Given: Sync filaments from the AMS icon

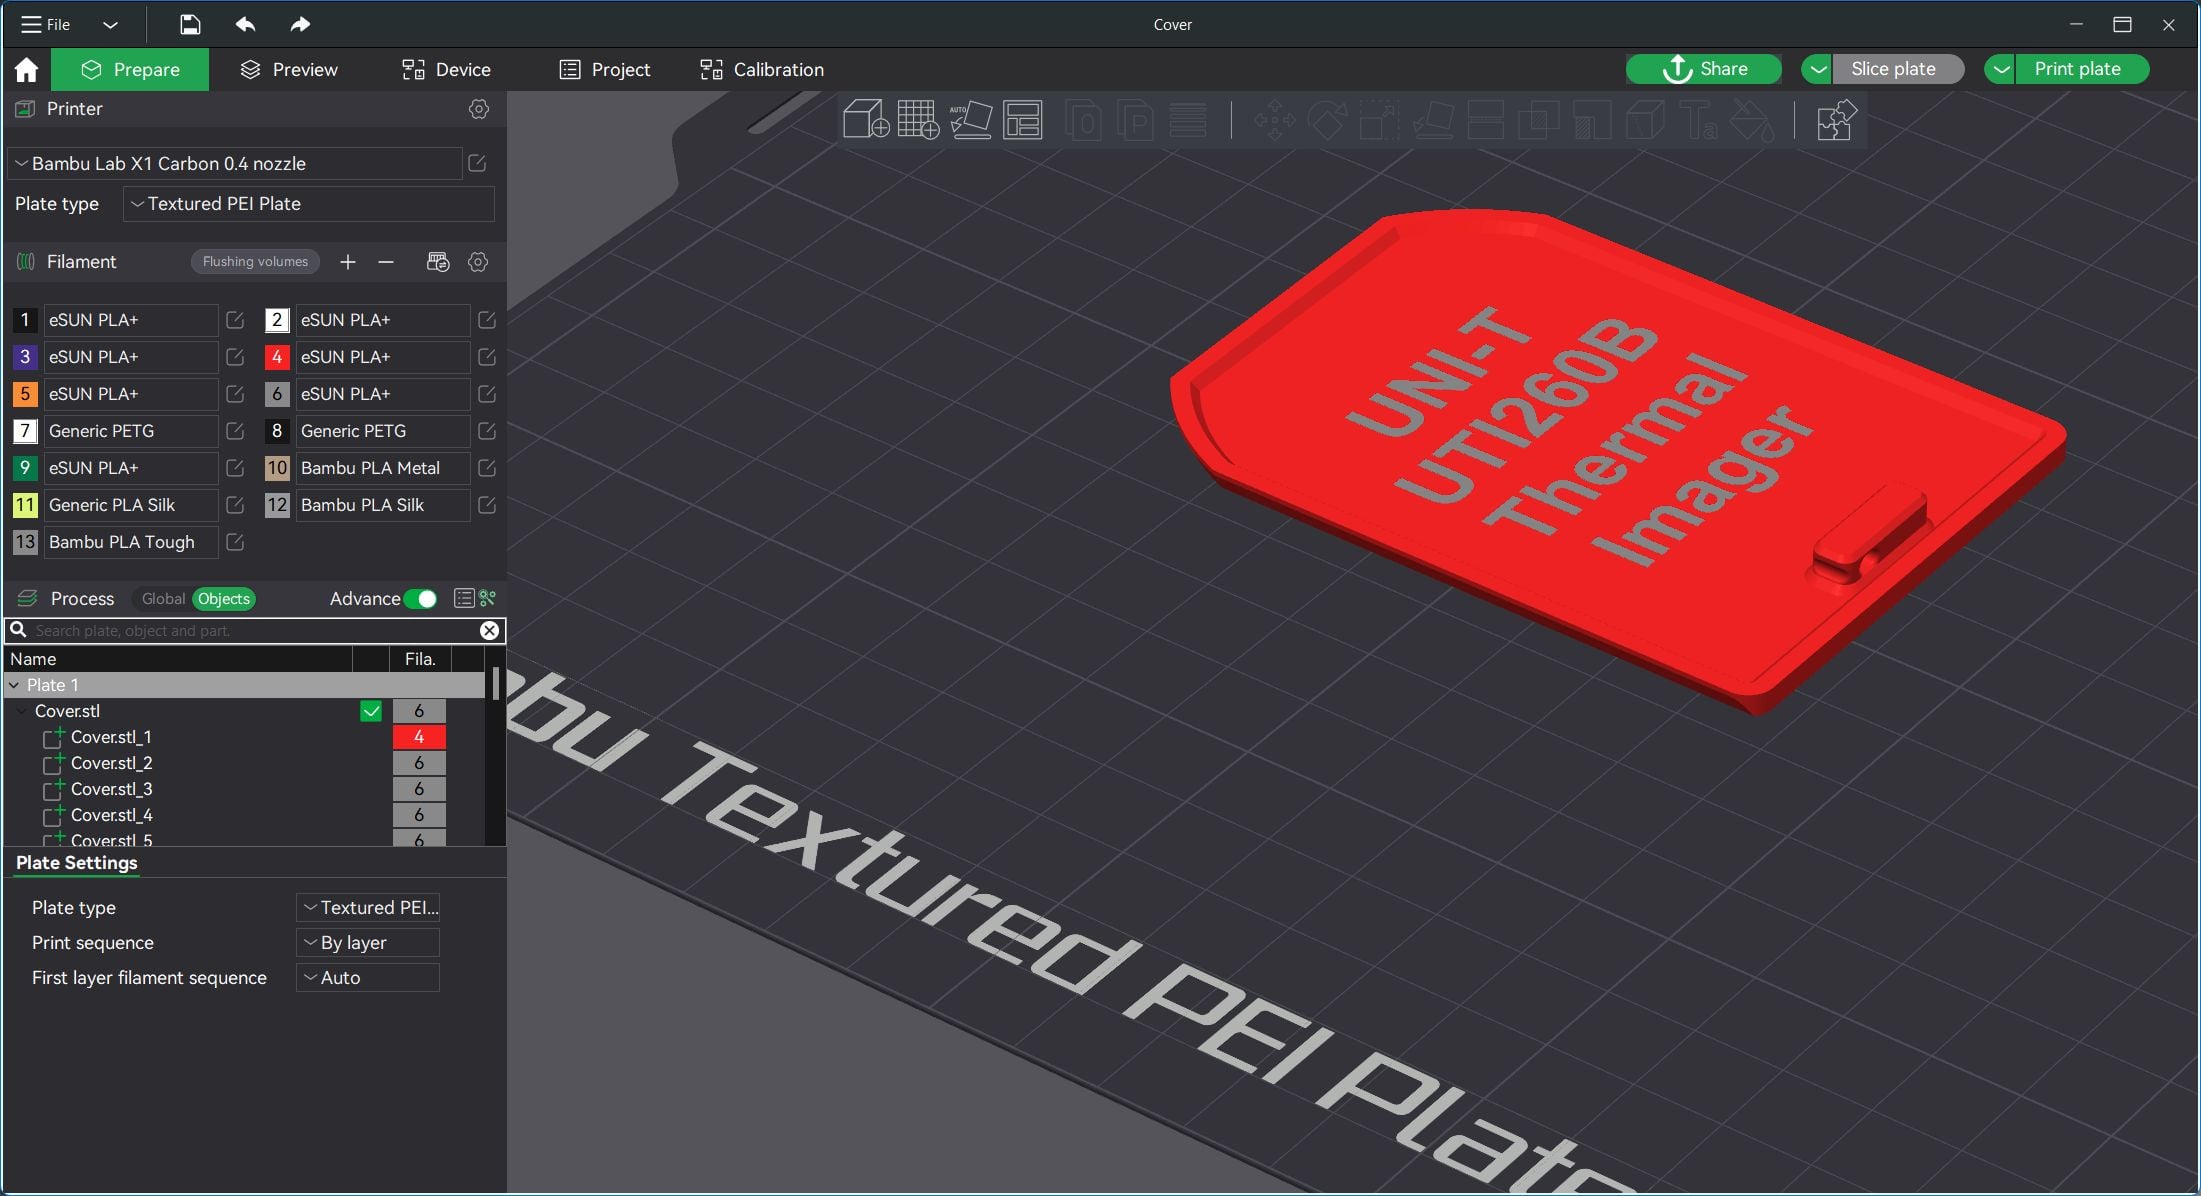Looking at the screenshot, I should click(x=438, y=262).
